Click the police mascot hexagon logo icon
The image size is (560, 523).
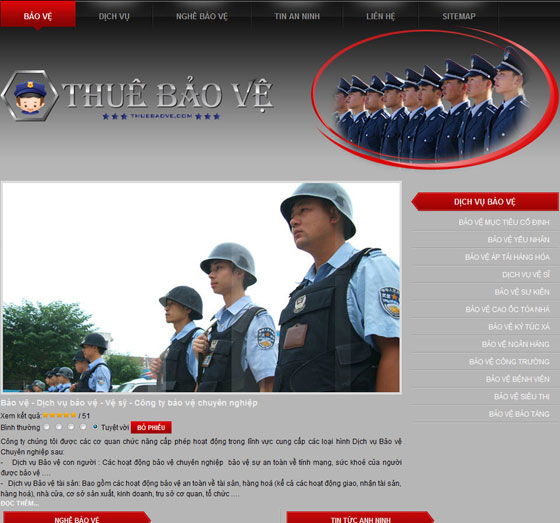click(x=30, y=96)
